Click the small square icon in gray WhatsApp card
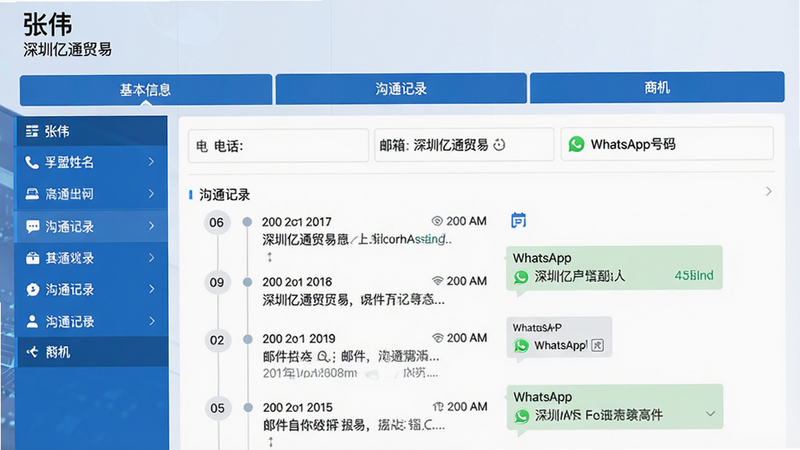The width and height of the screenshot is (800, 450). pos(597,345)
